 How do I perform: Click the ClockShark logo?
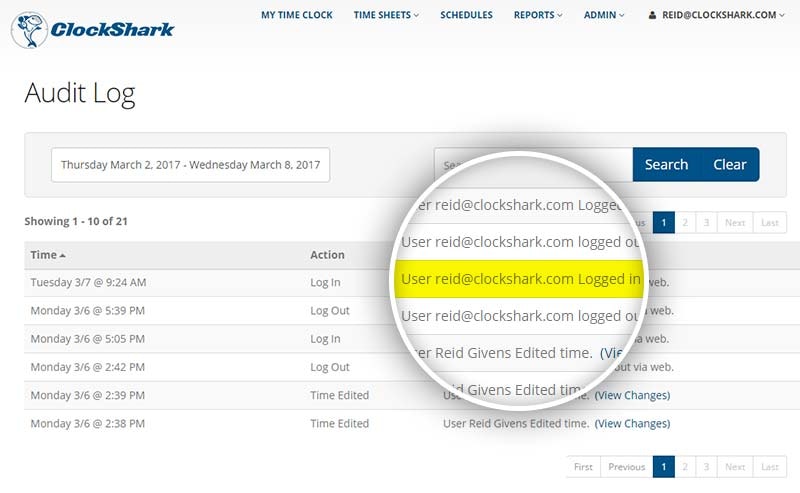tap(92, 30)
